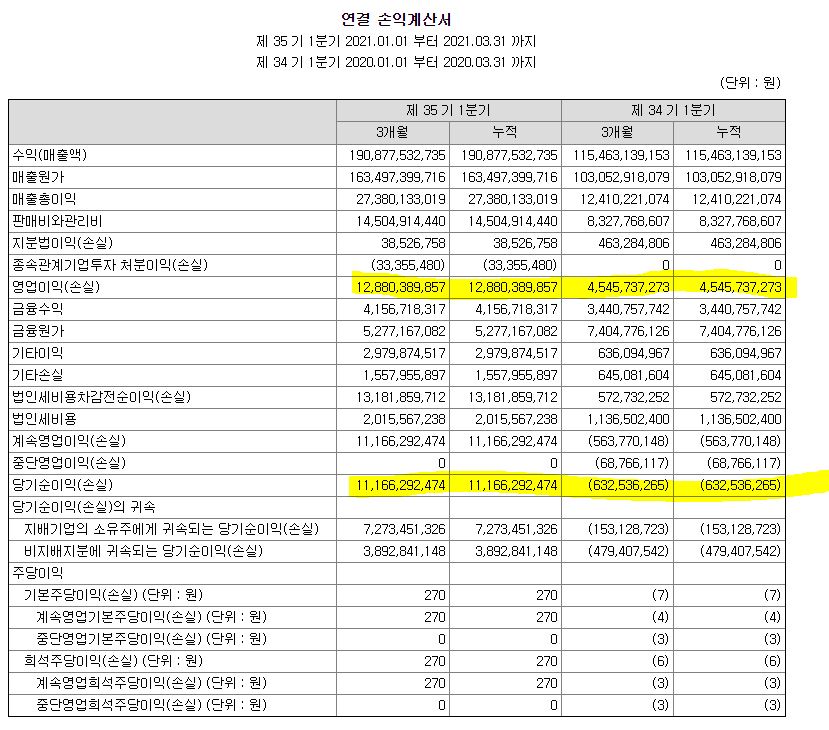829x730 pixels.
Task: Click the 누적 subheader under 제 34 기 1분기
Action: tap(729, 132)
